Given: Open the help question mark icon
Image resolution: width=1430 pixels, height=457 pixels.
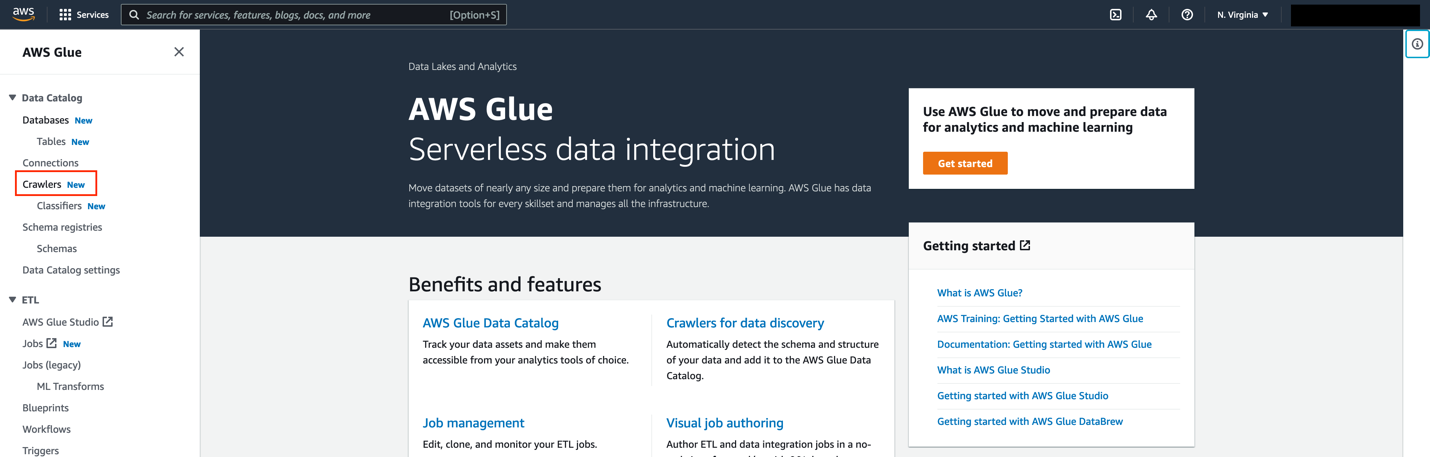Looking at the screenshot, I should 1187,15.
